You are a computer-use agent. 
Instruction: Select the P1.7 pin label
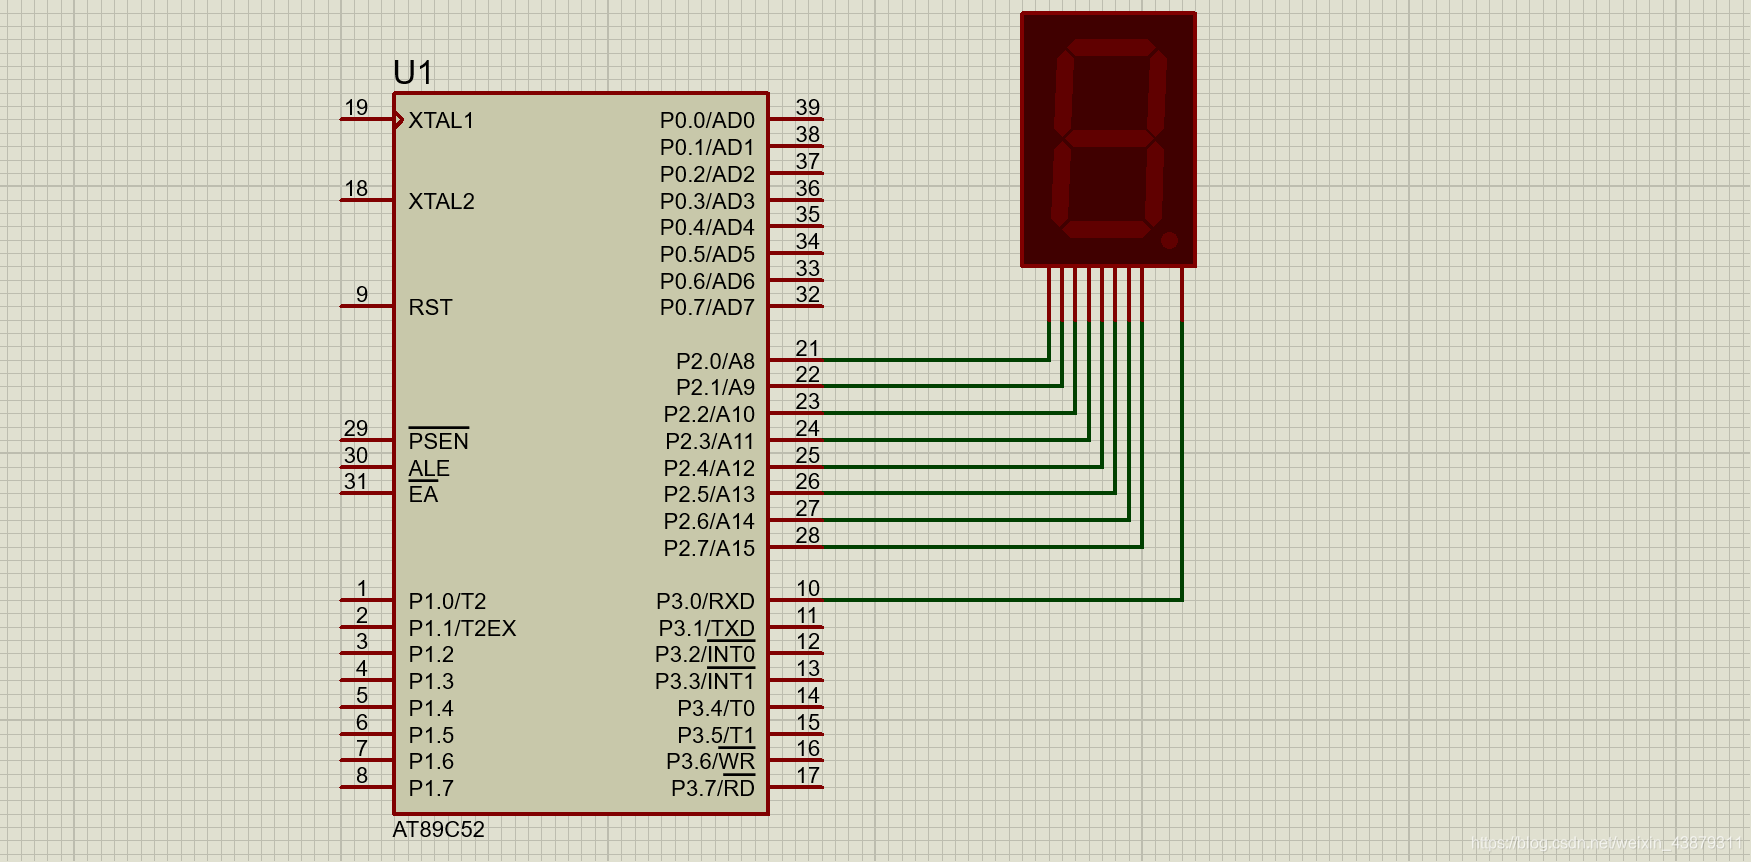tap(431, 788)
